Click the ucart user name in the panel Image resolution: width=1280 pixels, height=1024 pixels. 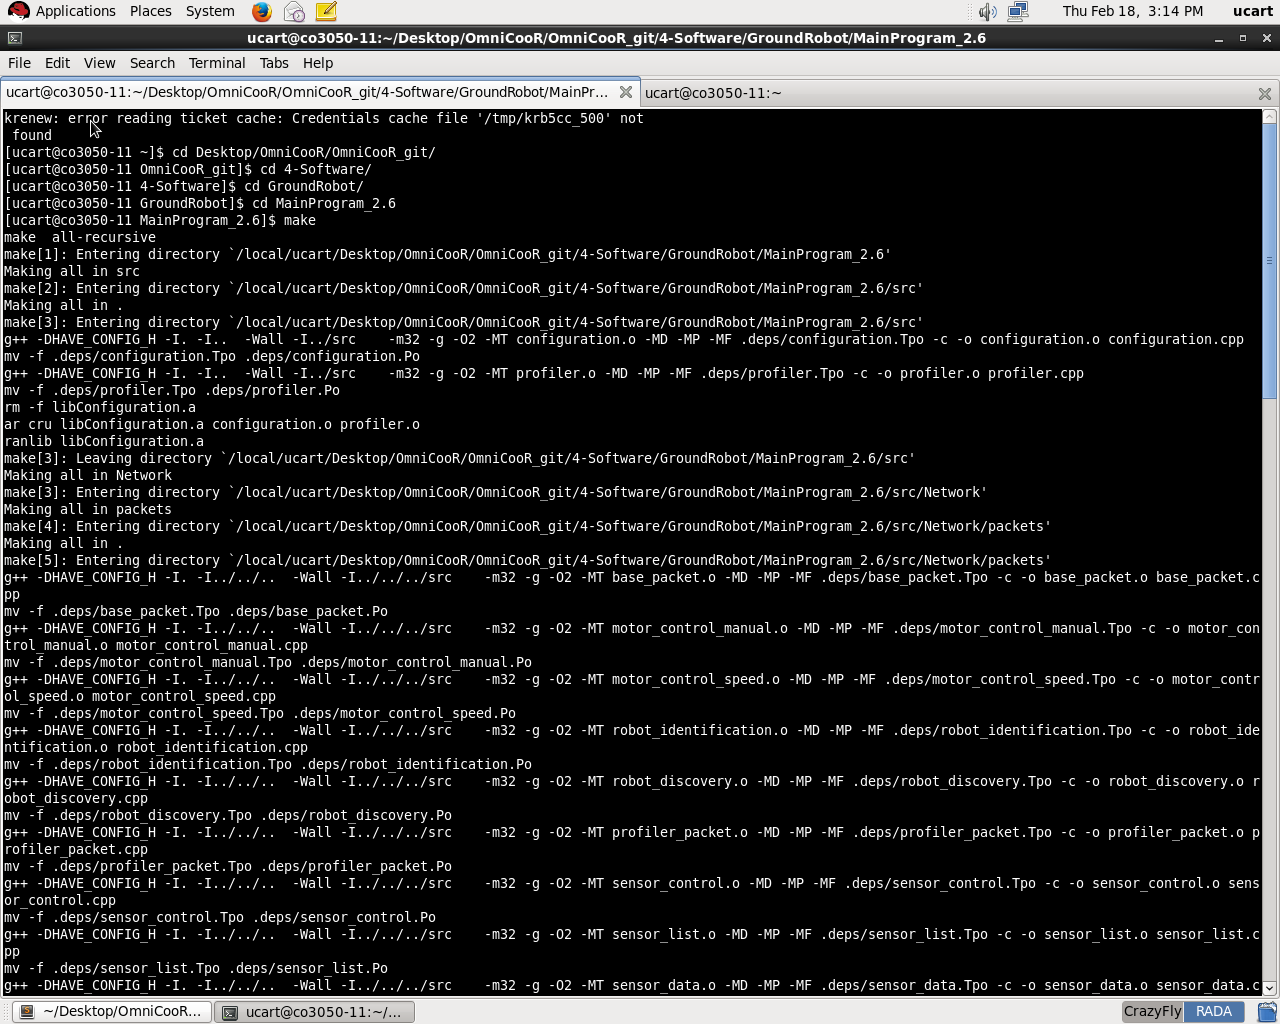click(1252, 11)
